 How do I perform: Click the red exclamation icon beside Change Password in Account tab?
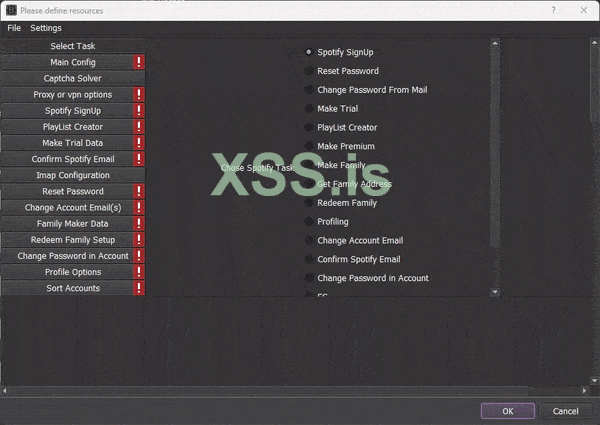pos(139,256)
